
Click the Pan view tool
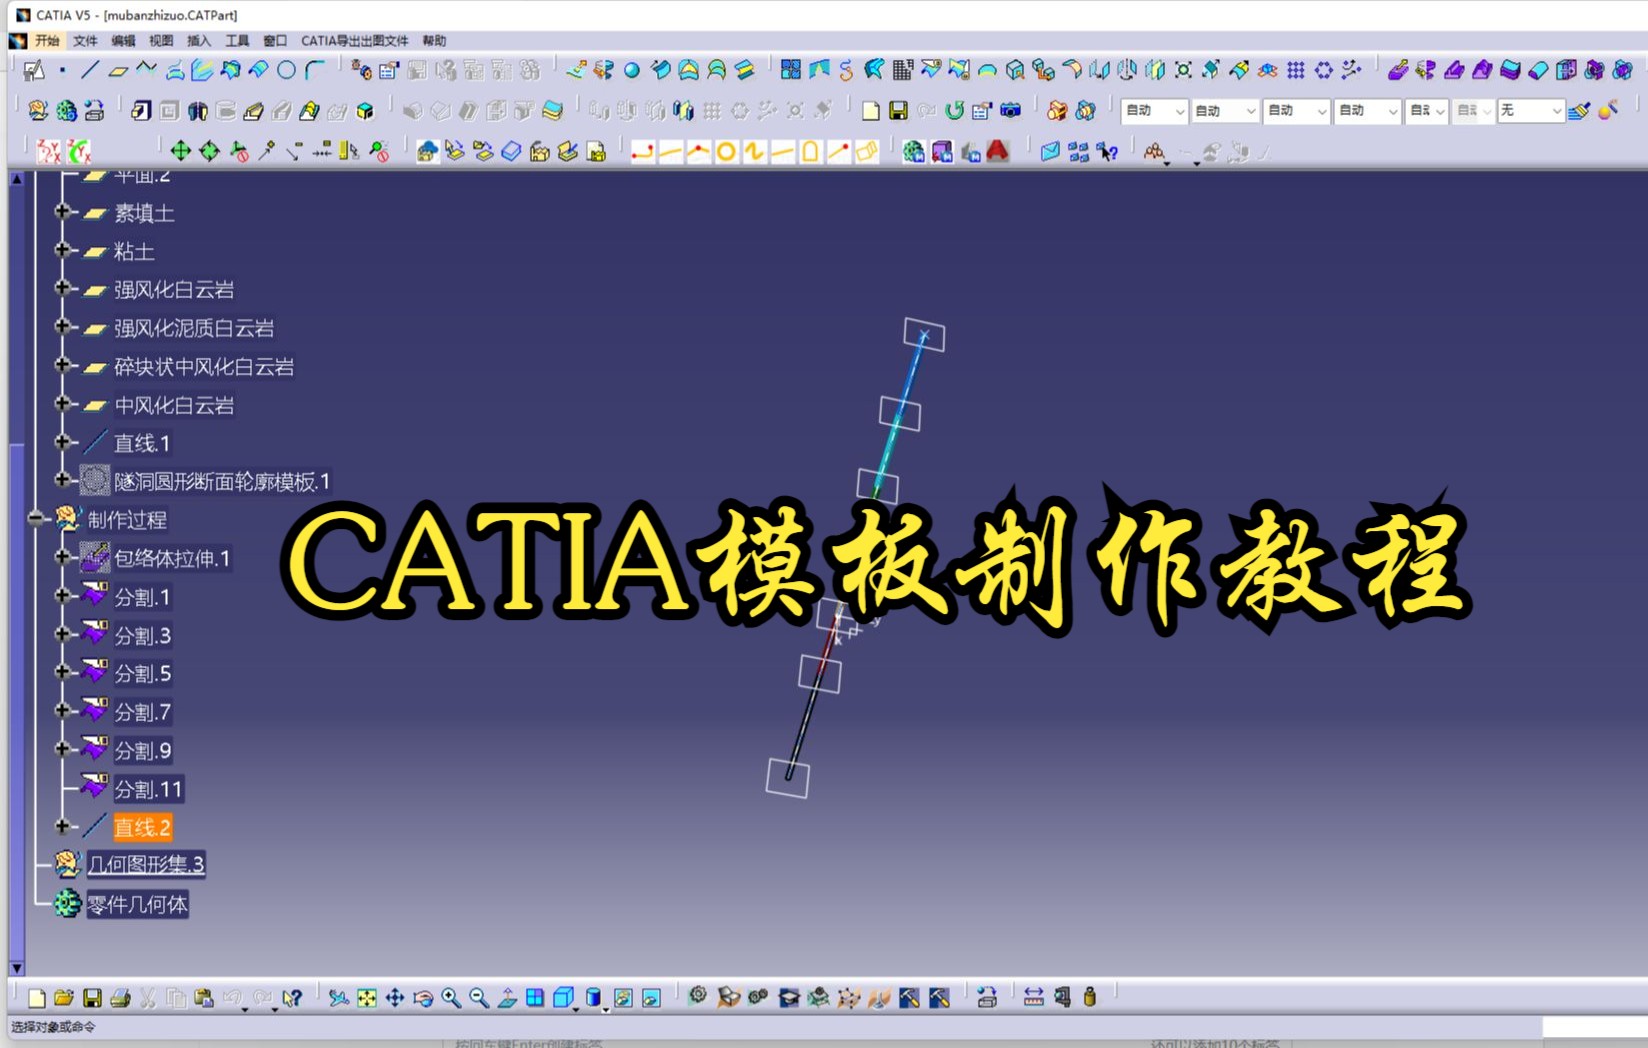tap(396, 997)
